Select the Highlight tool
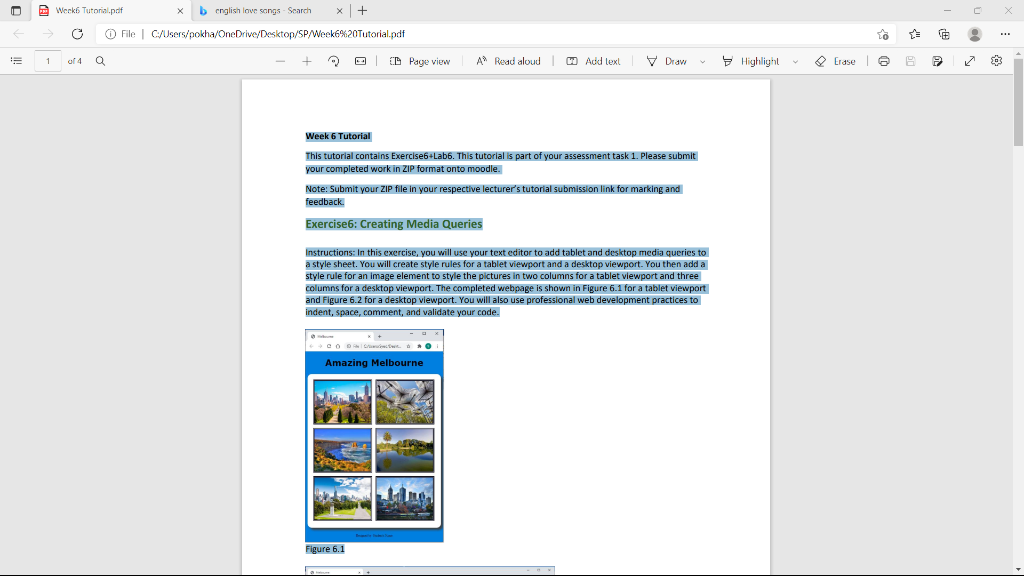Viewport: 1024px width, 576px height. pos(751,61)
